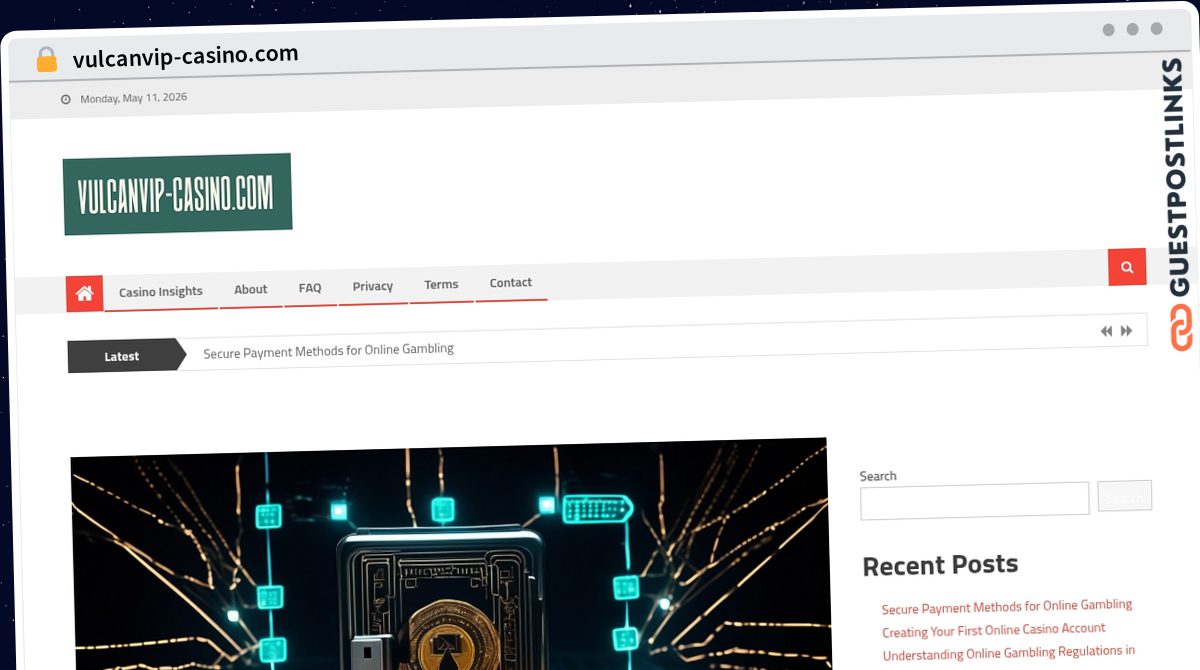
Task: Open the red search icon button
Action: coord(1127,267)
